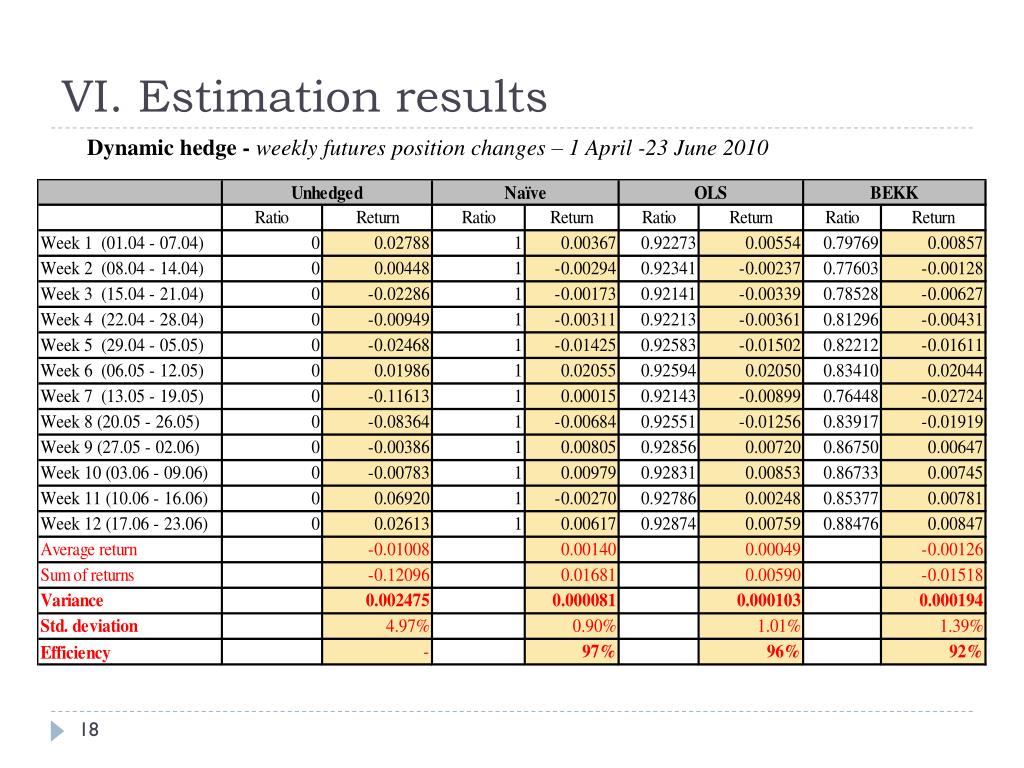The width and height of the screenshot is (1024, 768).
Task: Click the OLS std. deviation 1.01% cell
Action: (x=750, y=626)
